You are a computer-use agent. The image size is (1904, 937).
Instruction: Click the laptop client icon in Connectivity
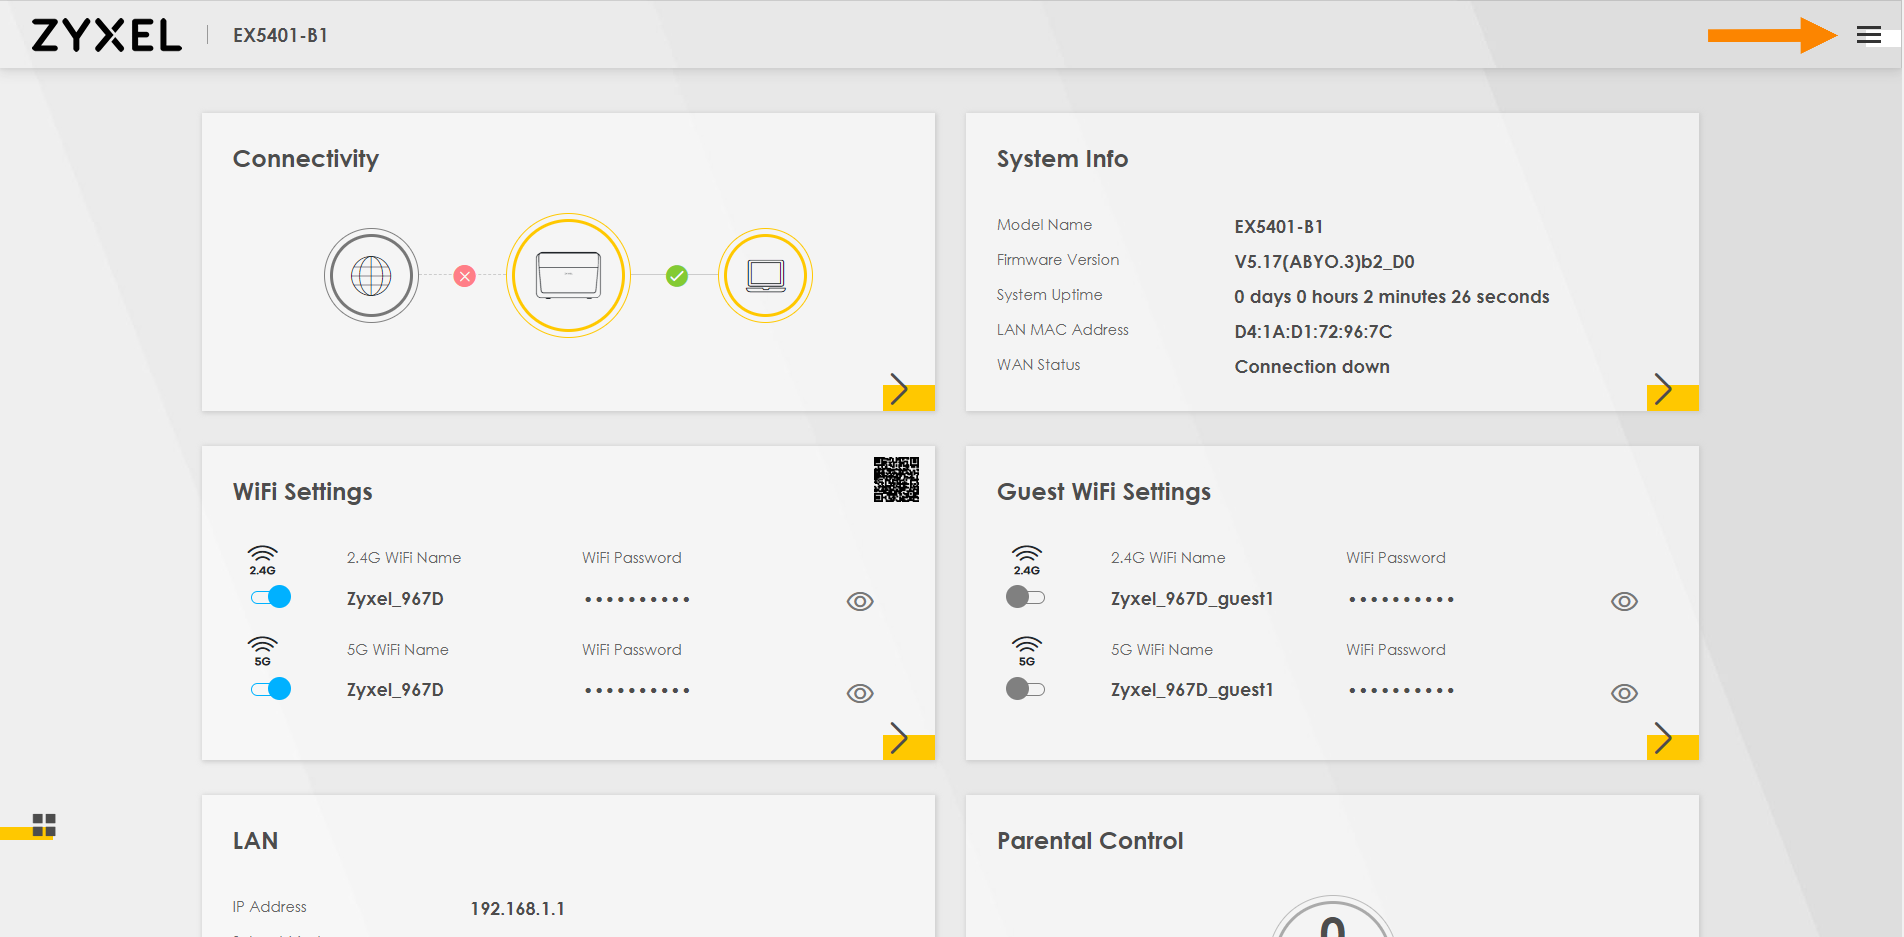click(765, 274)
